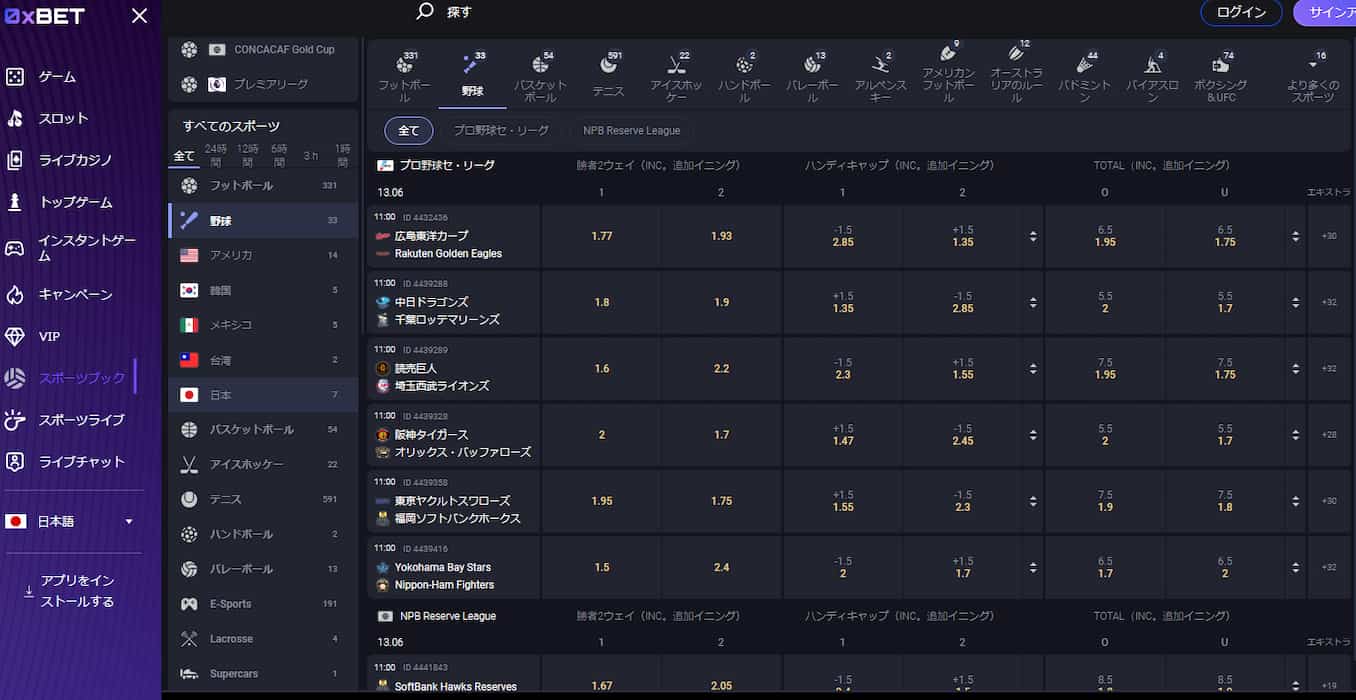This screenshot has height=700, width=1356.
Task: Select the 全て league filter pill
Action: point(409,130)
